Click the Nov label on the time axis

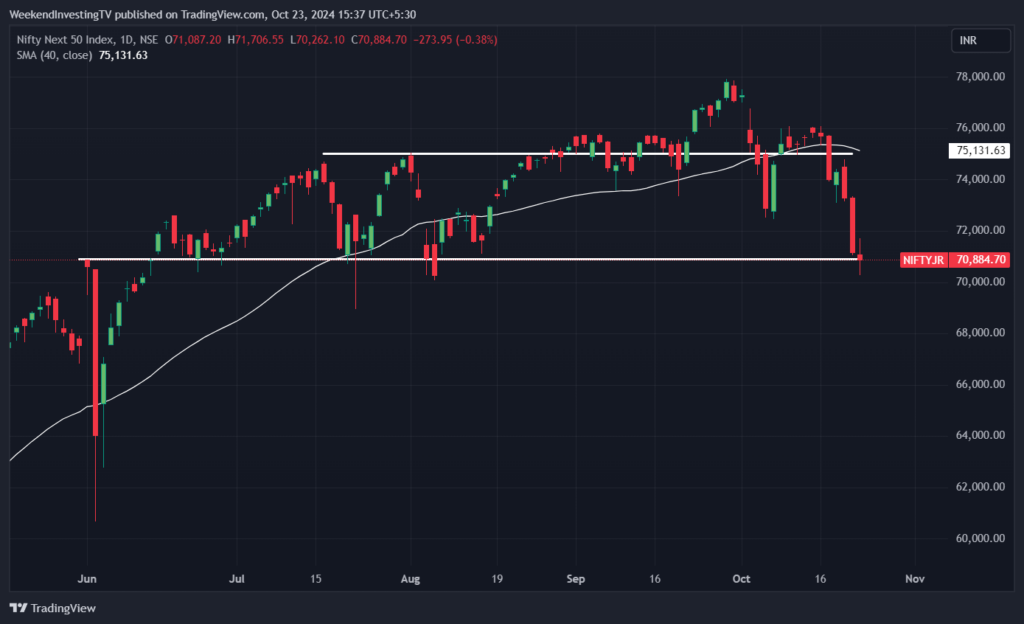point(913,578)
